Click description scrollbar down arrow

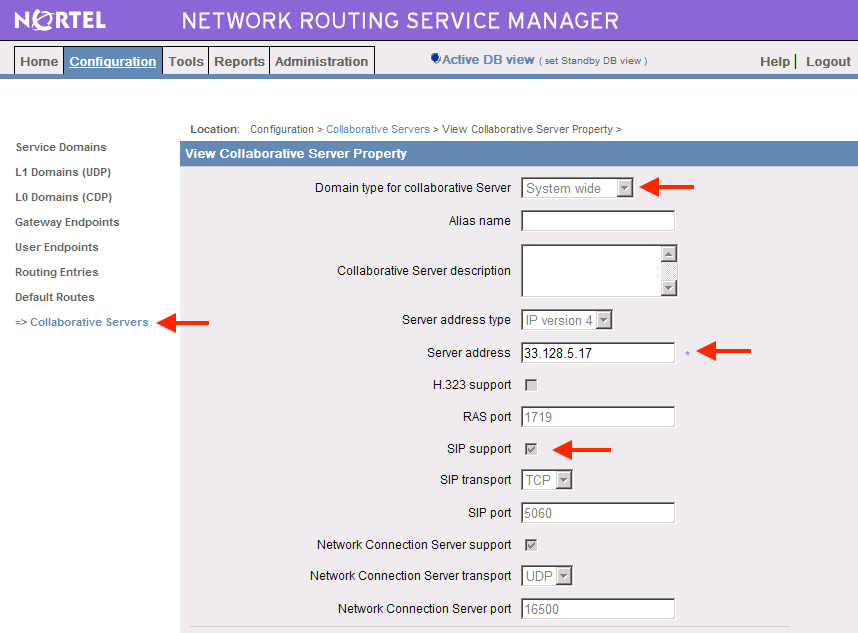(669, 288)
